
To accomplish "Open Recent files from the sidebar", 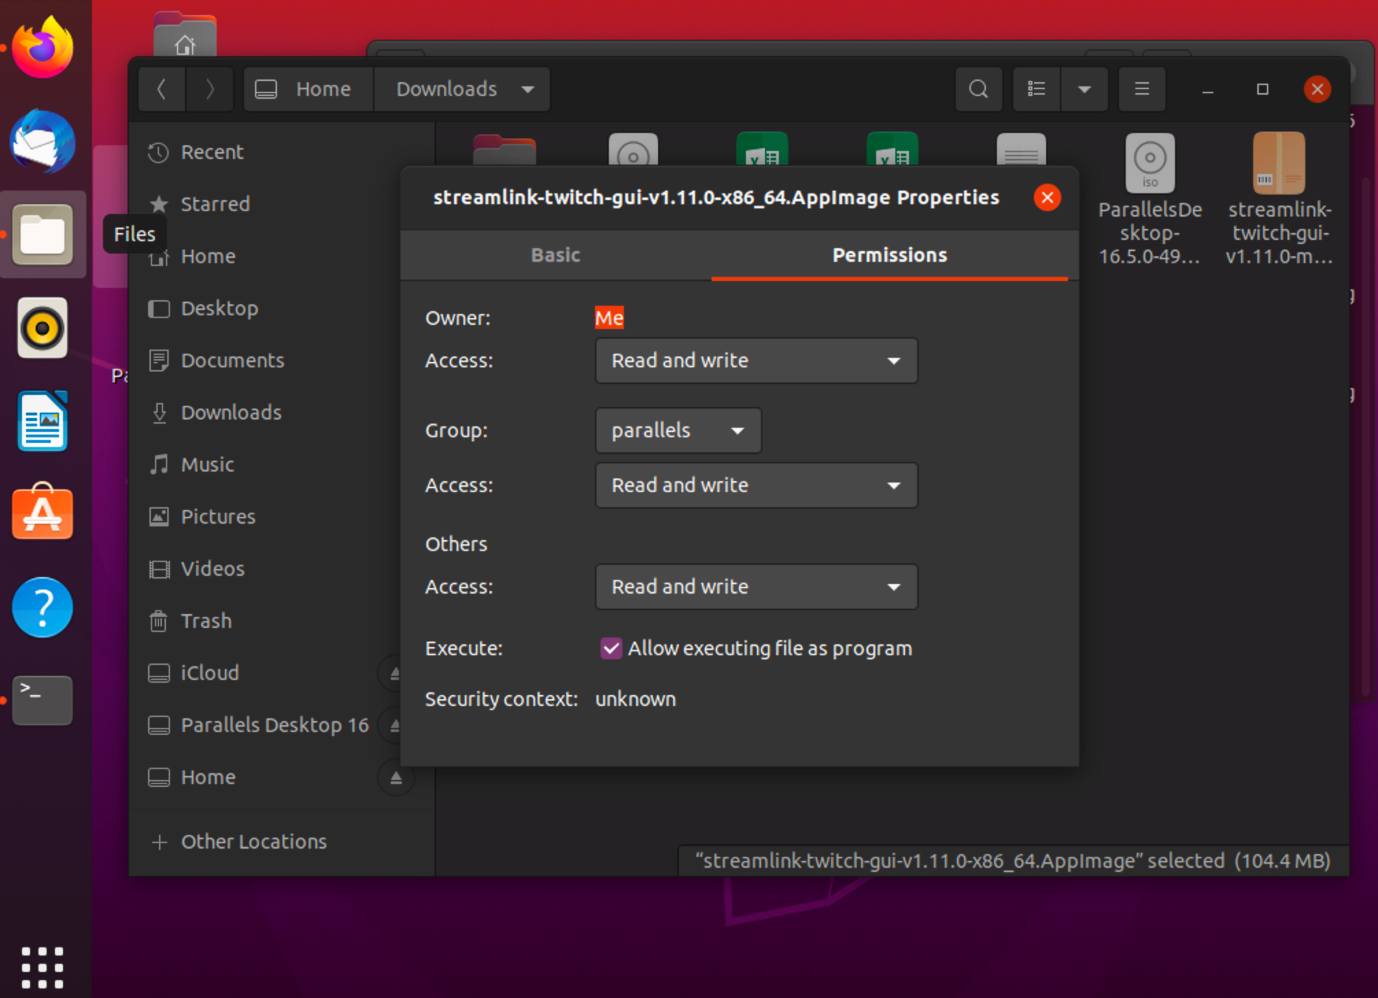I will (x=212, y=152).
